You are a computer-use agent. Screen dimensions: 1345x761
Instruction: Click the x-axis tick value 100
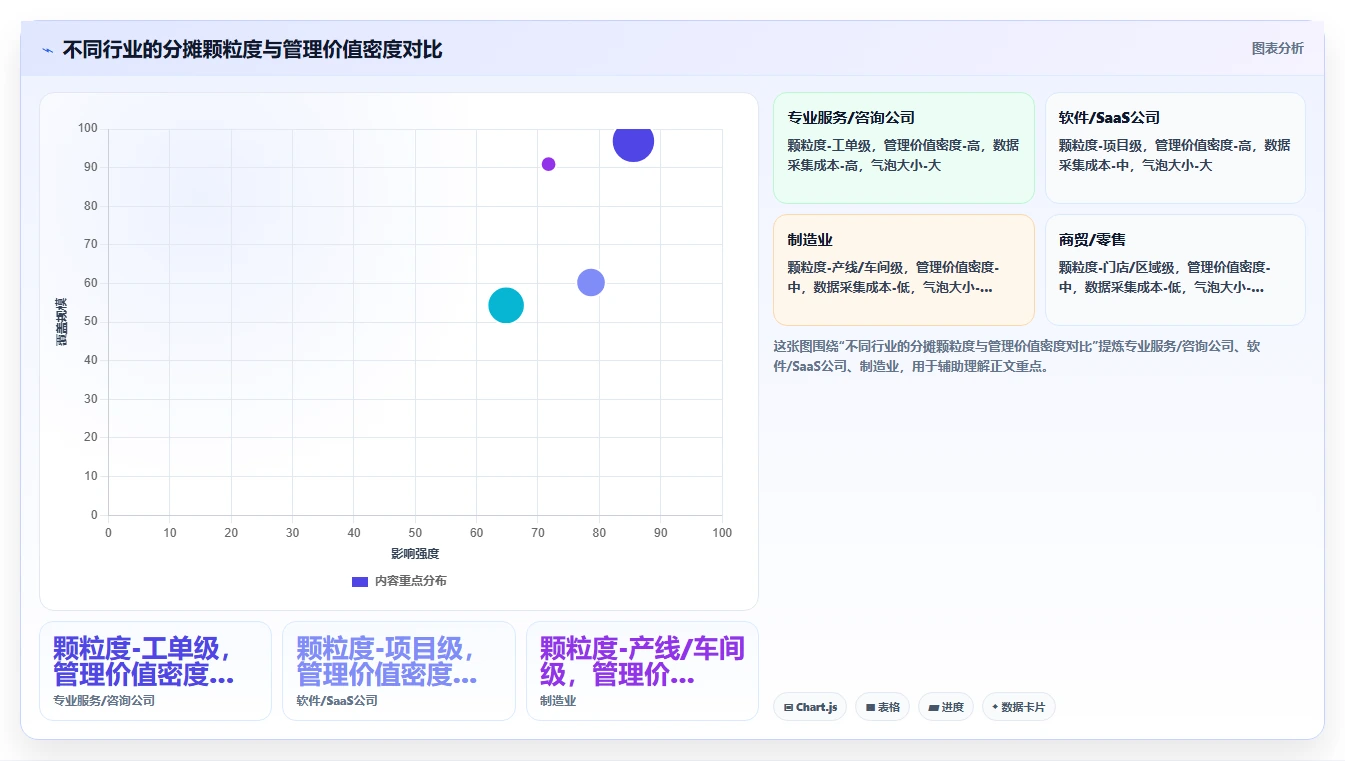[722, 533]
